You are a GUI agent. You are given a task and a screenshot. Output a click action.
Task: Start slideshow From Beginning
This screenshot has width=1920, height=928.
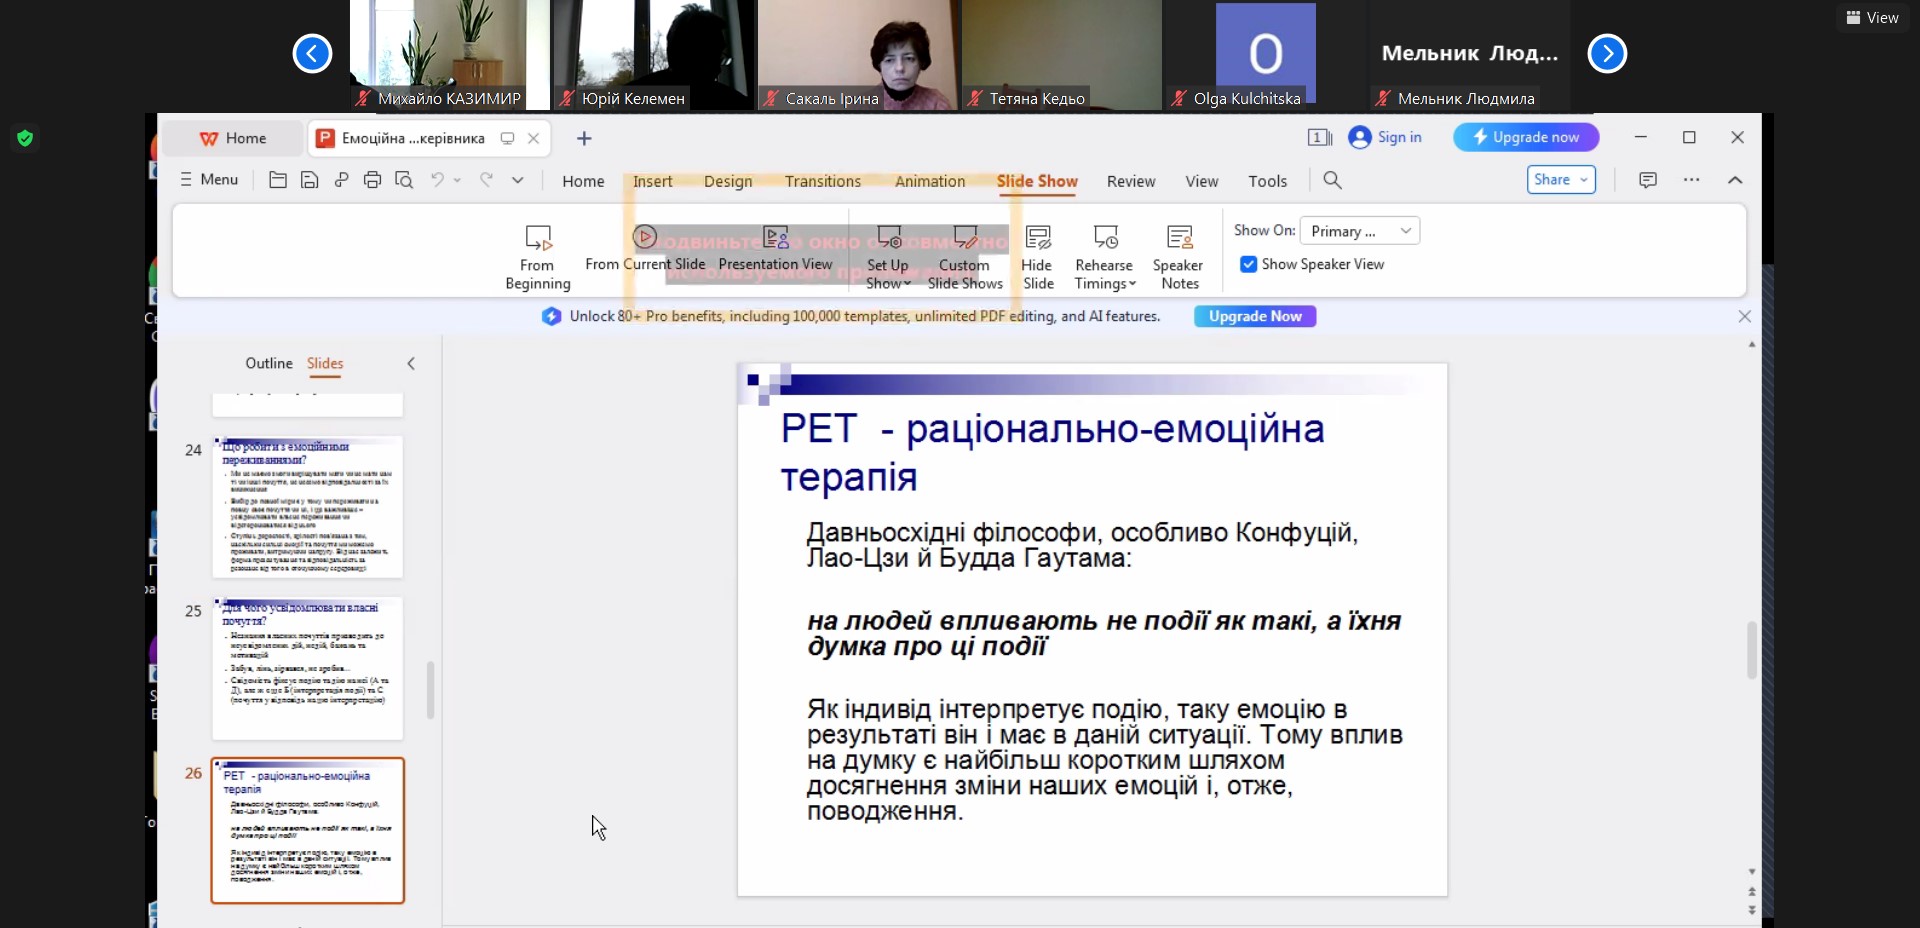tap(538, 256)
